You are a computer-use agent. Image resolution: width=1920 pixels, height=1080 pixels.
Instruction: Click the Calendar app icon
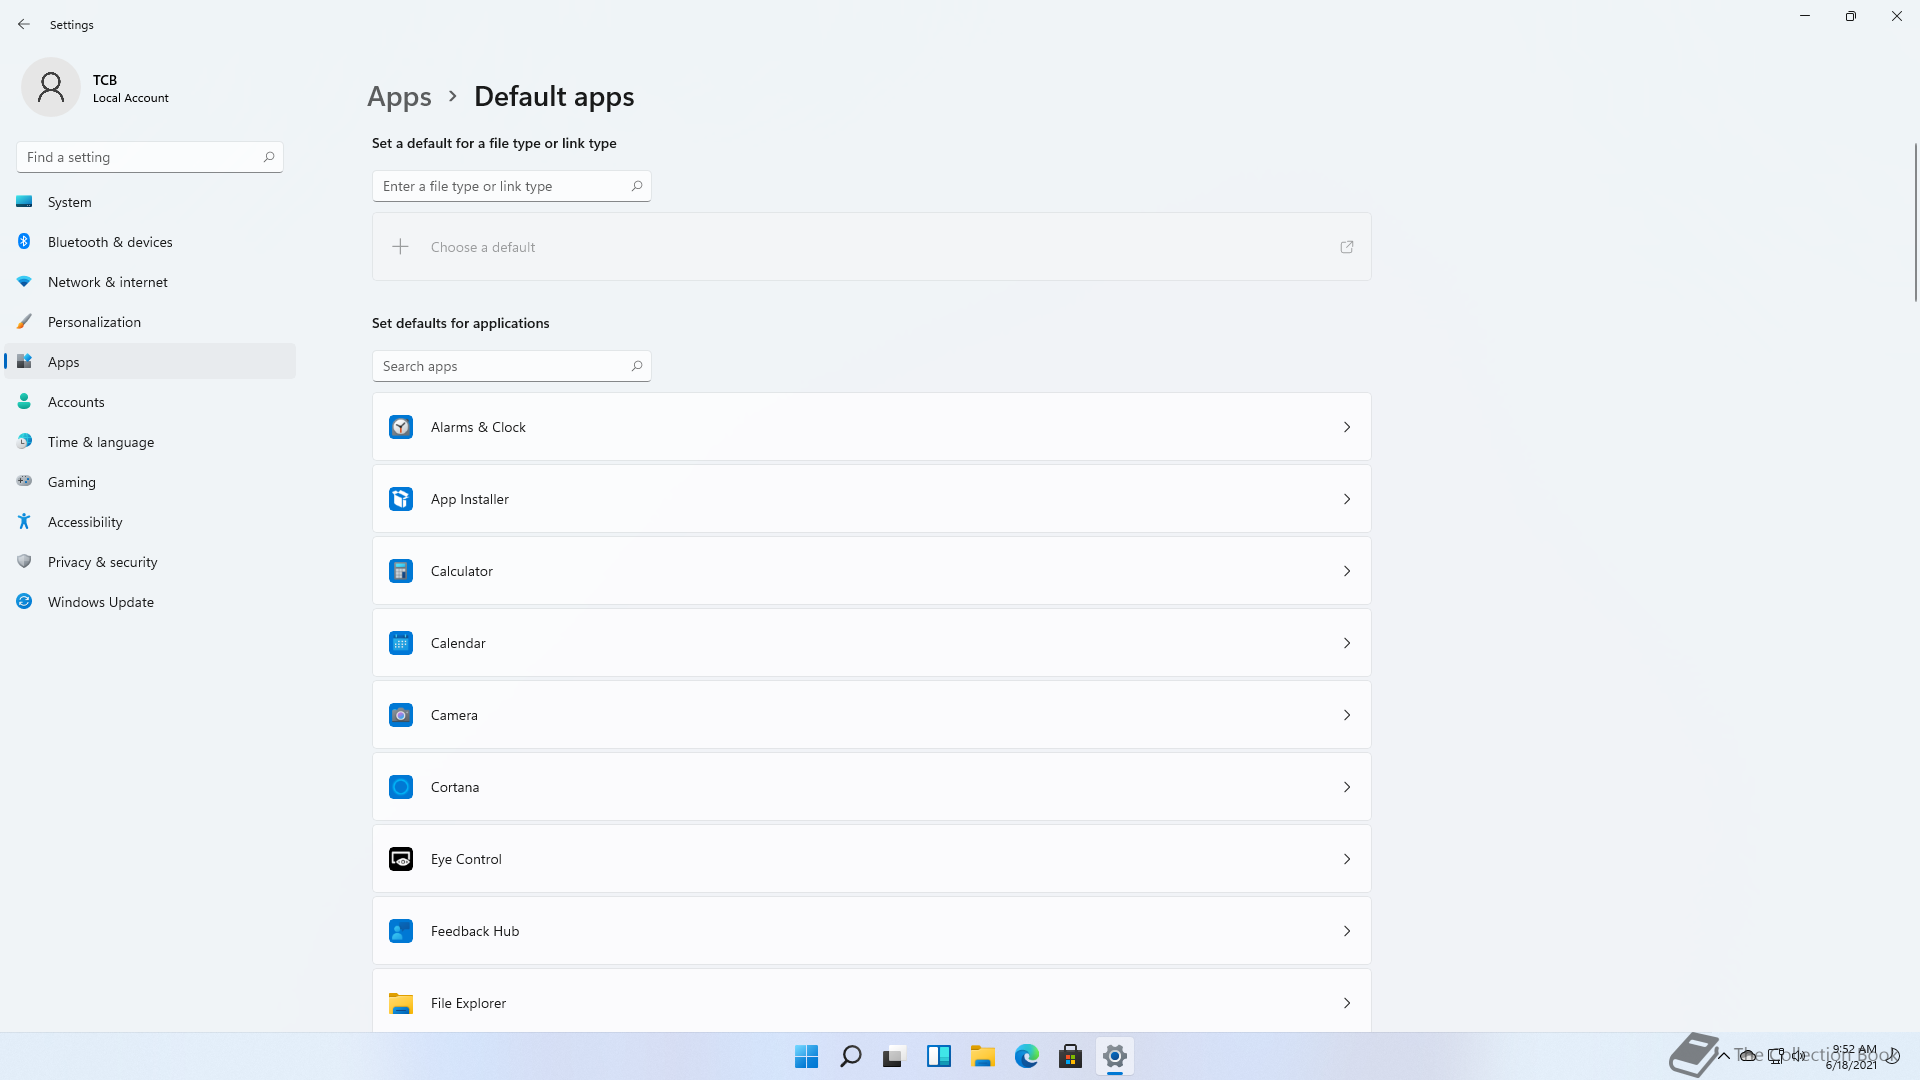point(401,643)
